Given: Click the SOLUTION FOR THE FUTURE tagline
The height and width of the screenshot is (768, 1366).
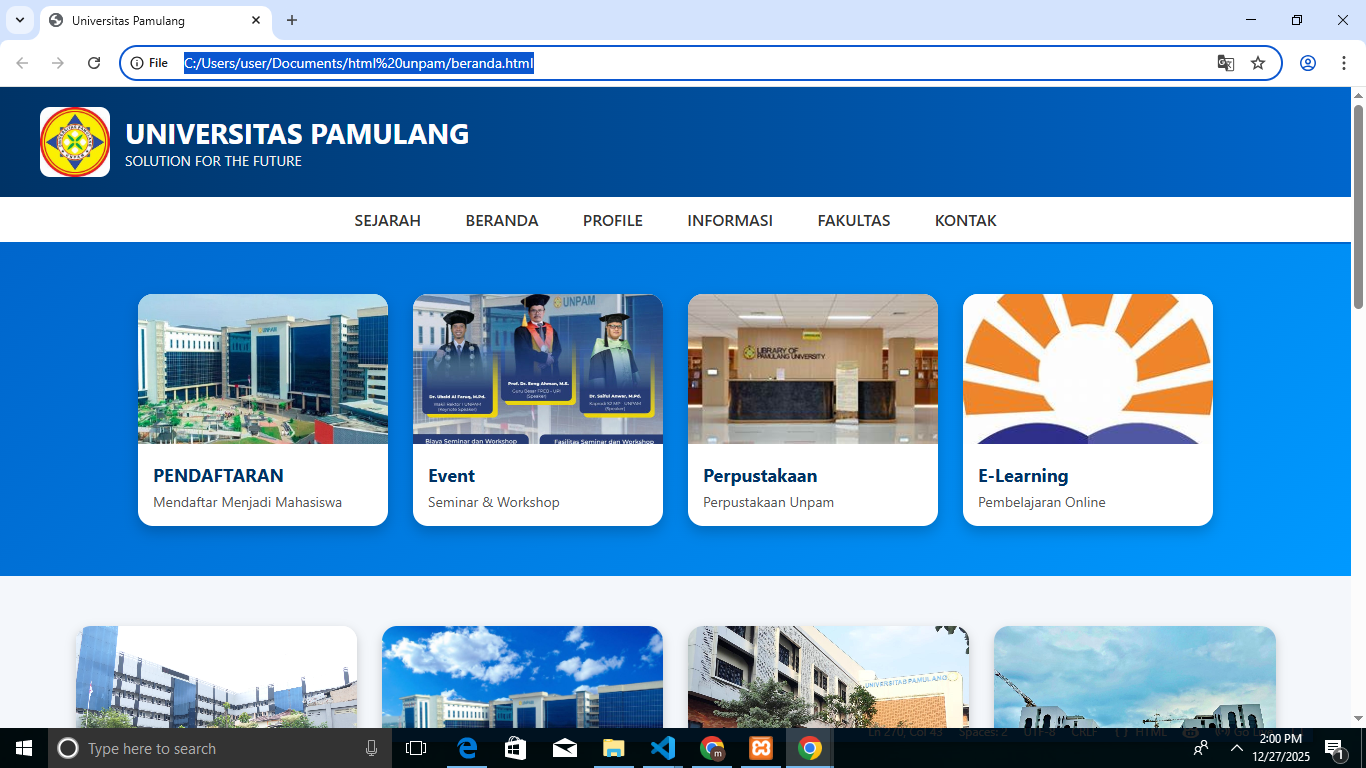Looking at the screenshot, I should [213, 161].
